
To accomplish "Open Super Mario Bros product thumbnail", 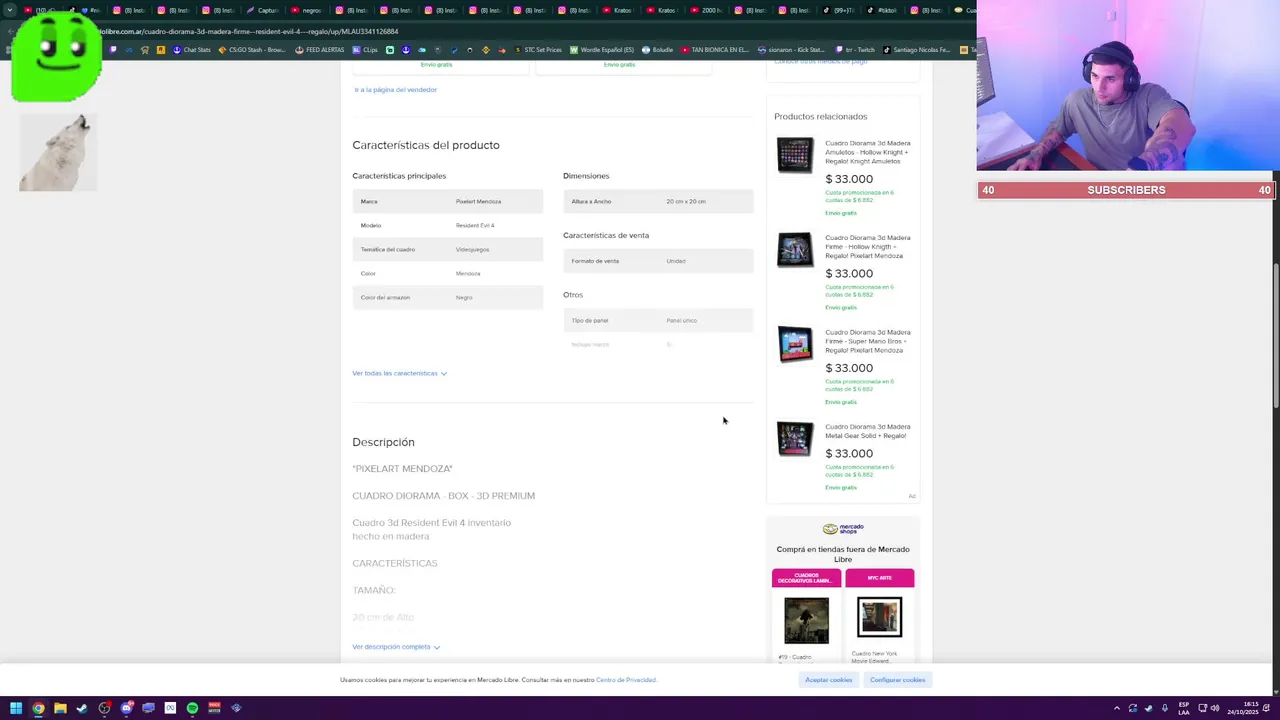I will pos(795,344).
